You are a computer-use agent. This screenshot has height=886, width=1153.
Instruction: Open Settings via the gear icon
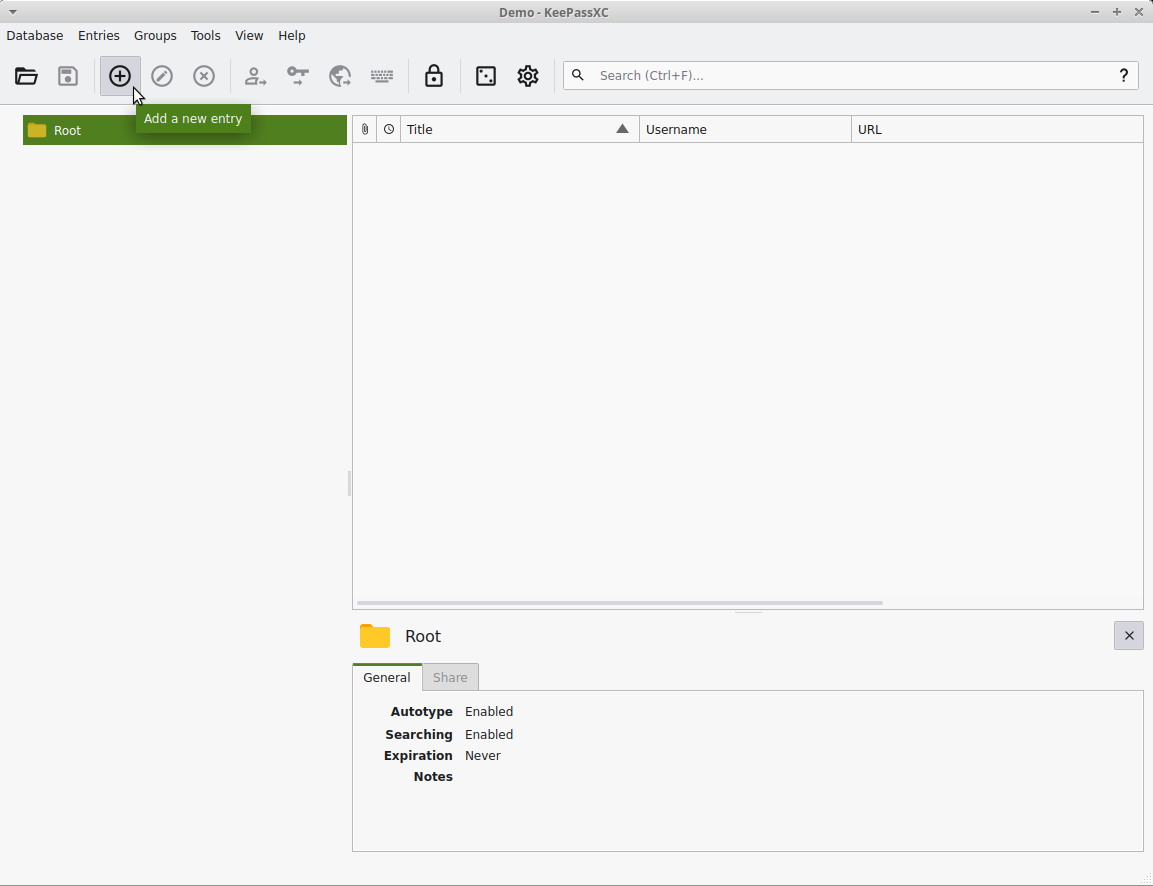click(528, 76)
